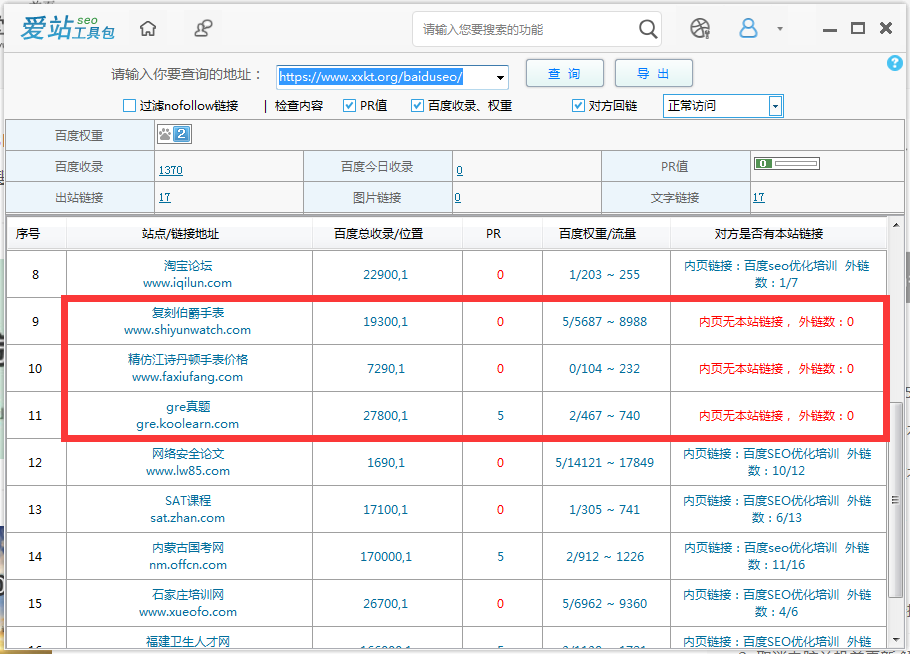Click the search magnifier icon
The image size is (910, 654).
(x=648, y=28)
